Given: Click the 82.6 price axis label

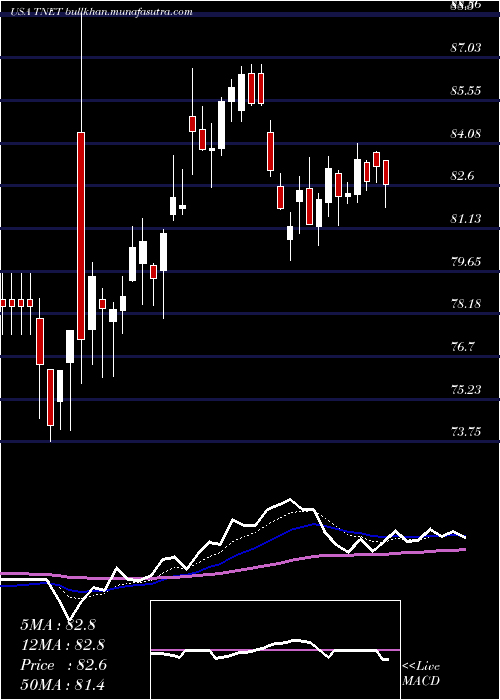Looking at the screenshot, I should [462, 176].
